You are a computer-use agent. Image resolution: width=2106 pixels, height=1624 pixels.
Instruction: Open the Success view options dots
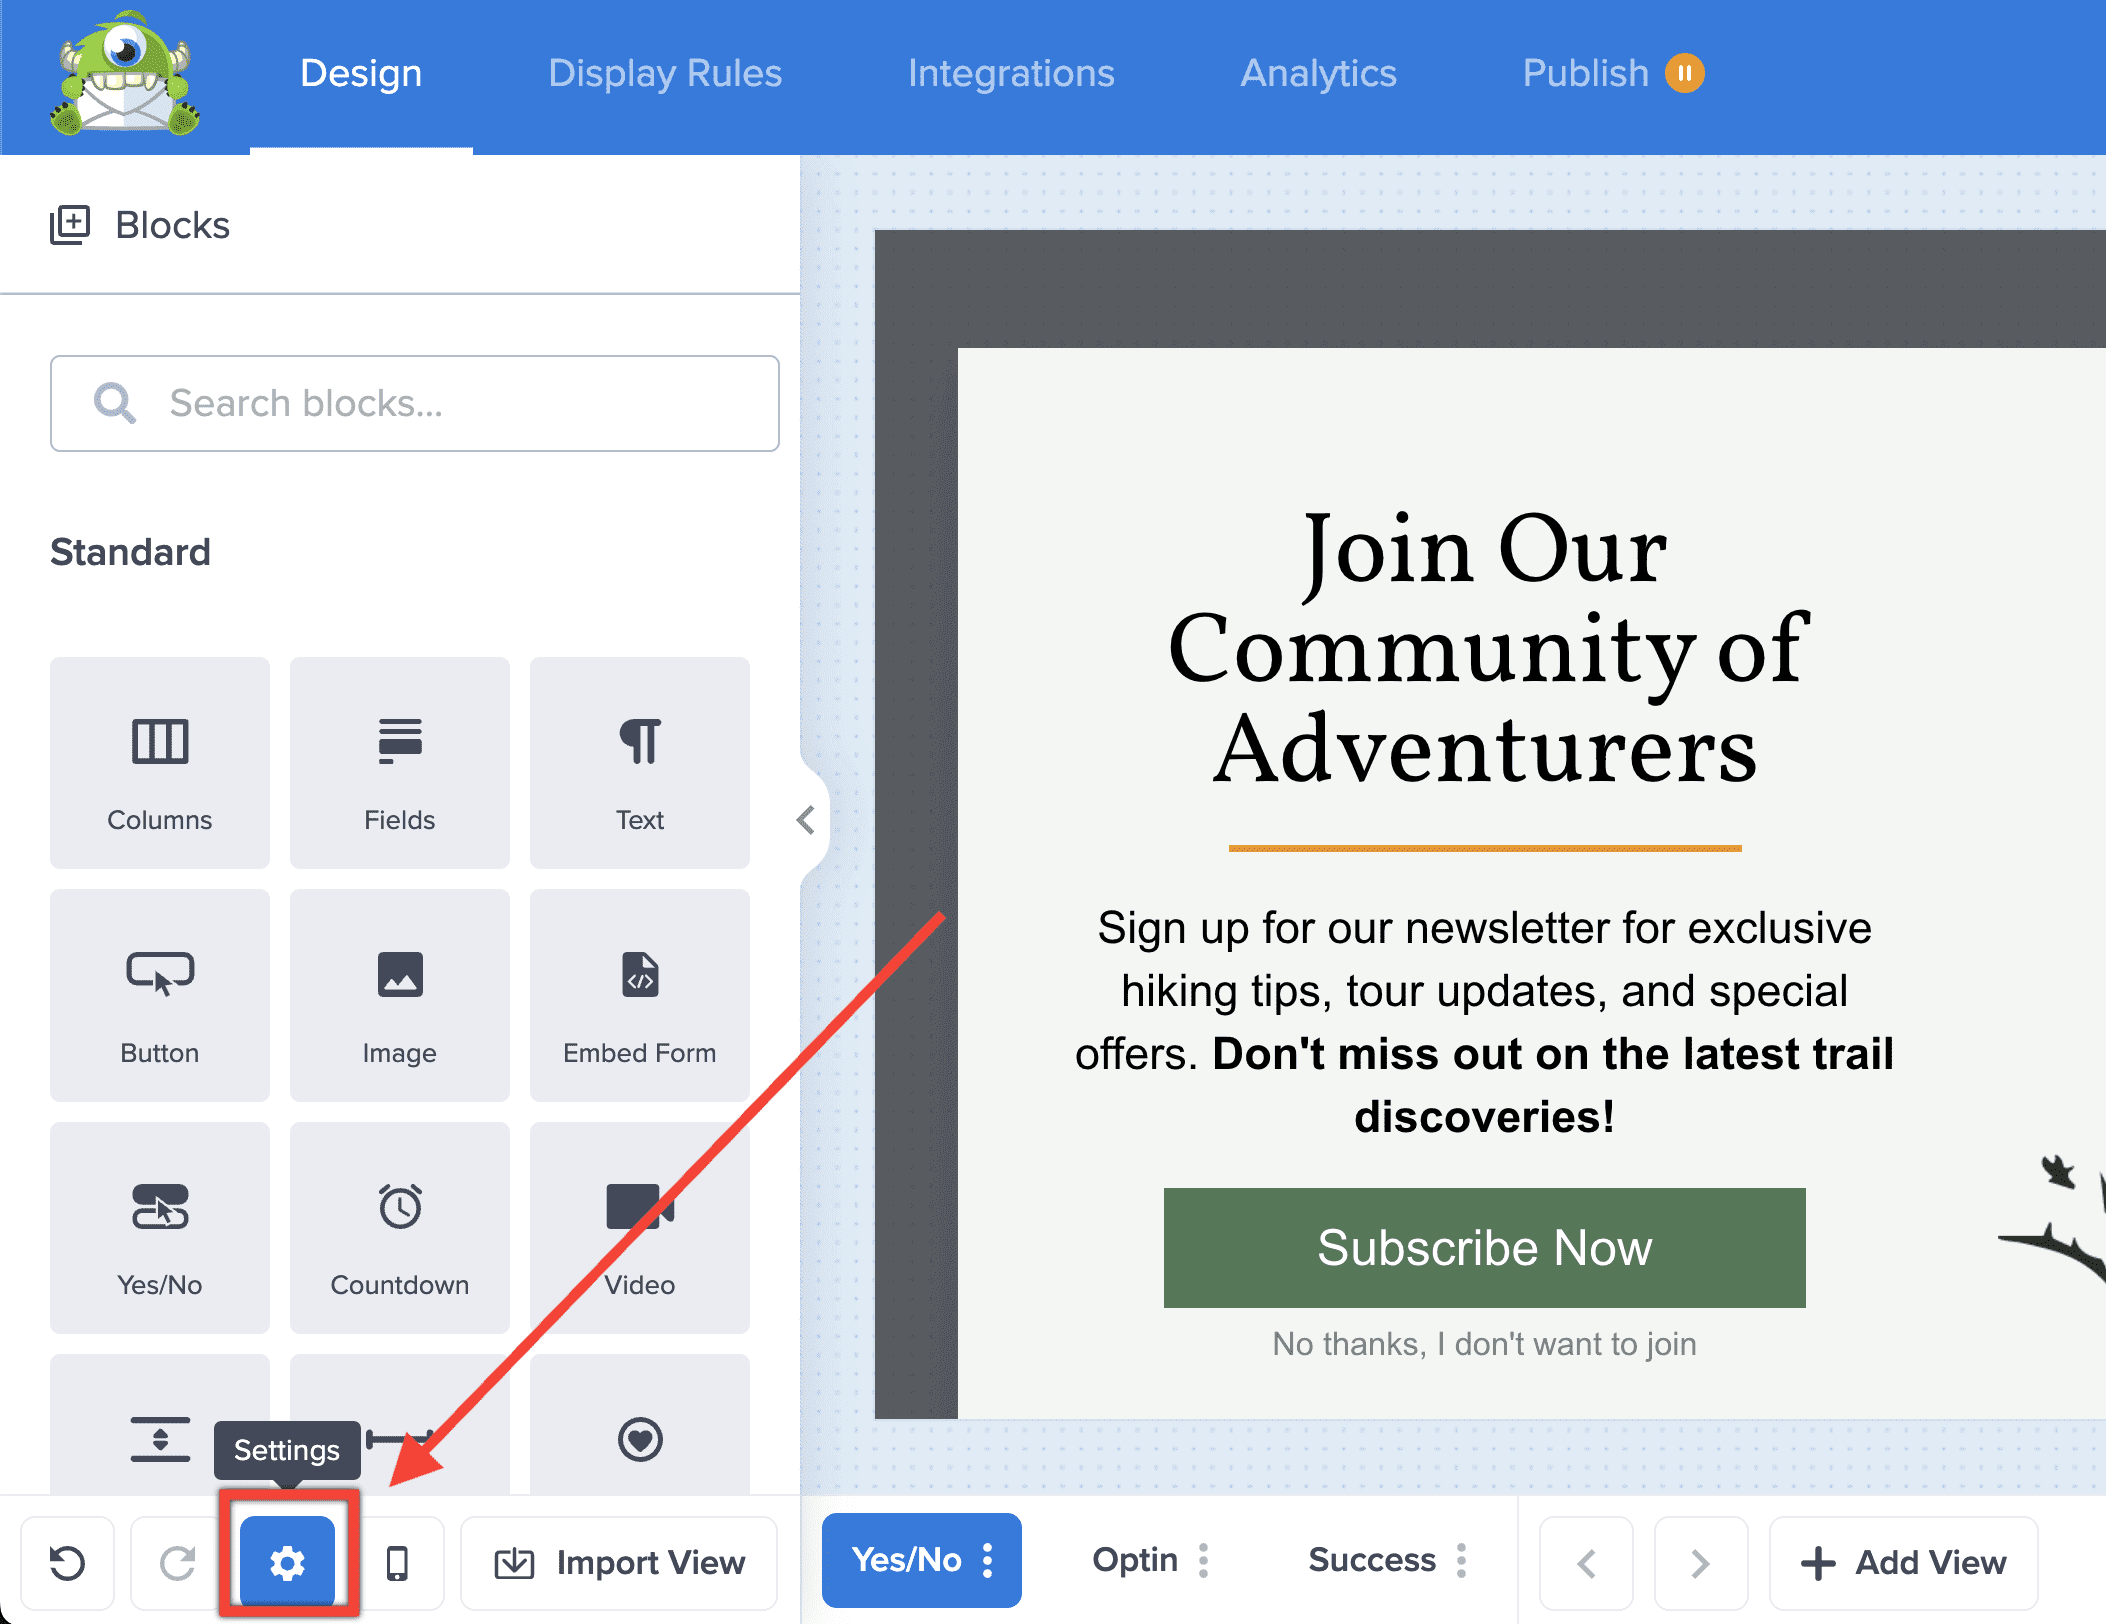1462,1560
